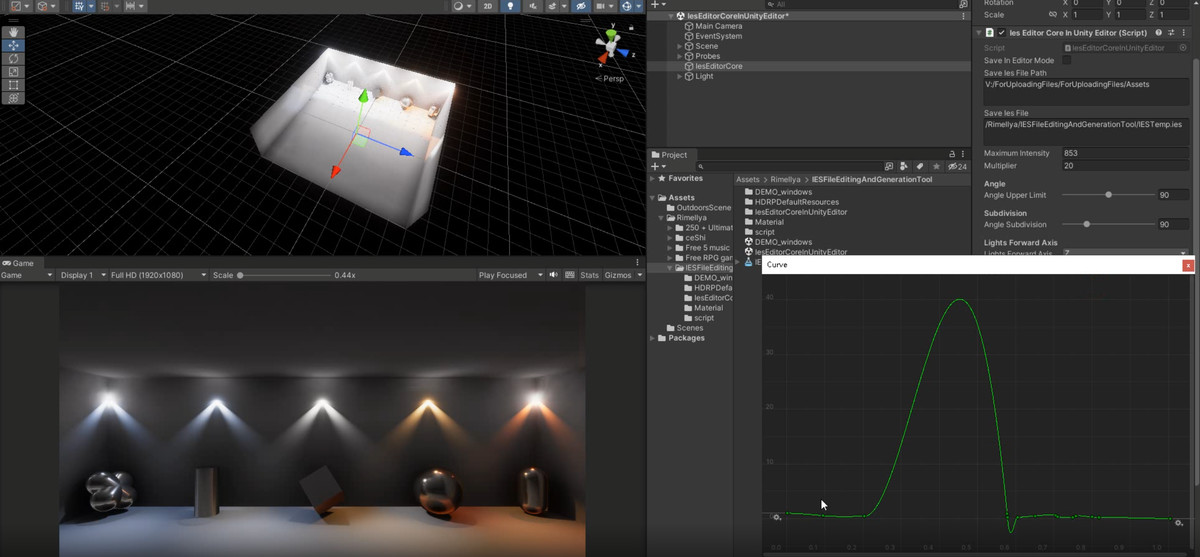Collapse Ies Editor Core script component
1200x557 pixels.
(979, 33)
